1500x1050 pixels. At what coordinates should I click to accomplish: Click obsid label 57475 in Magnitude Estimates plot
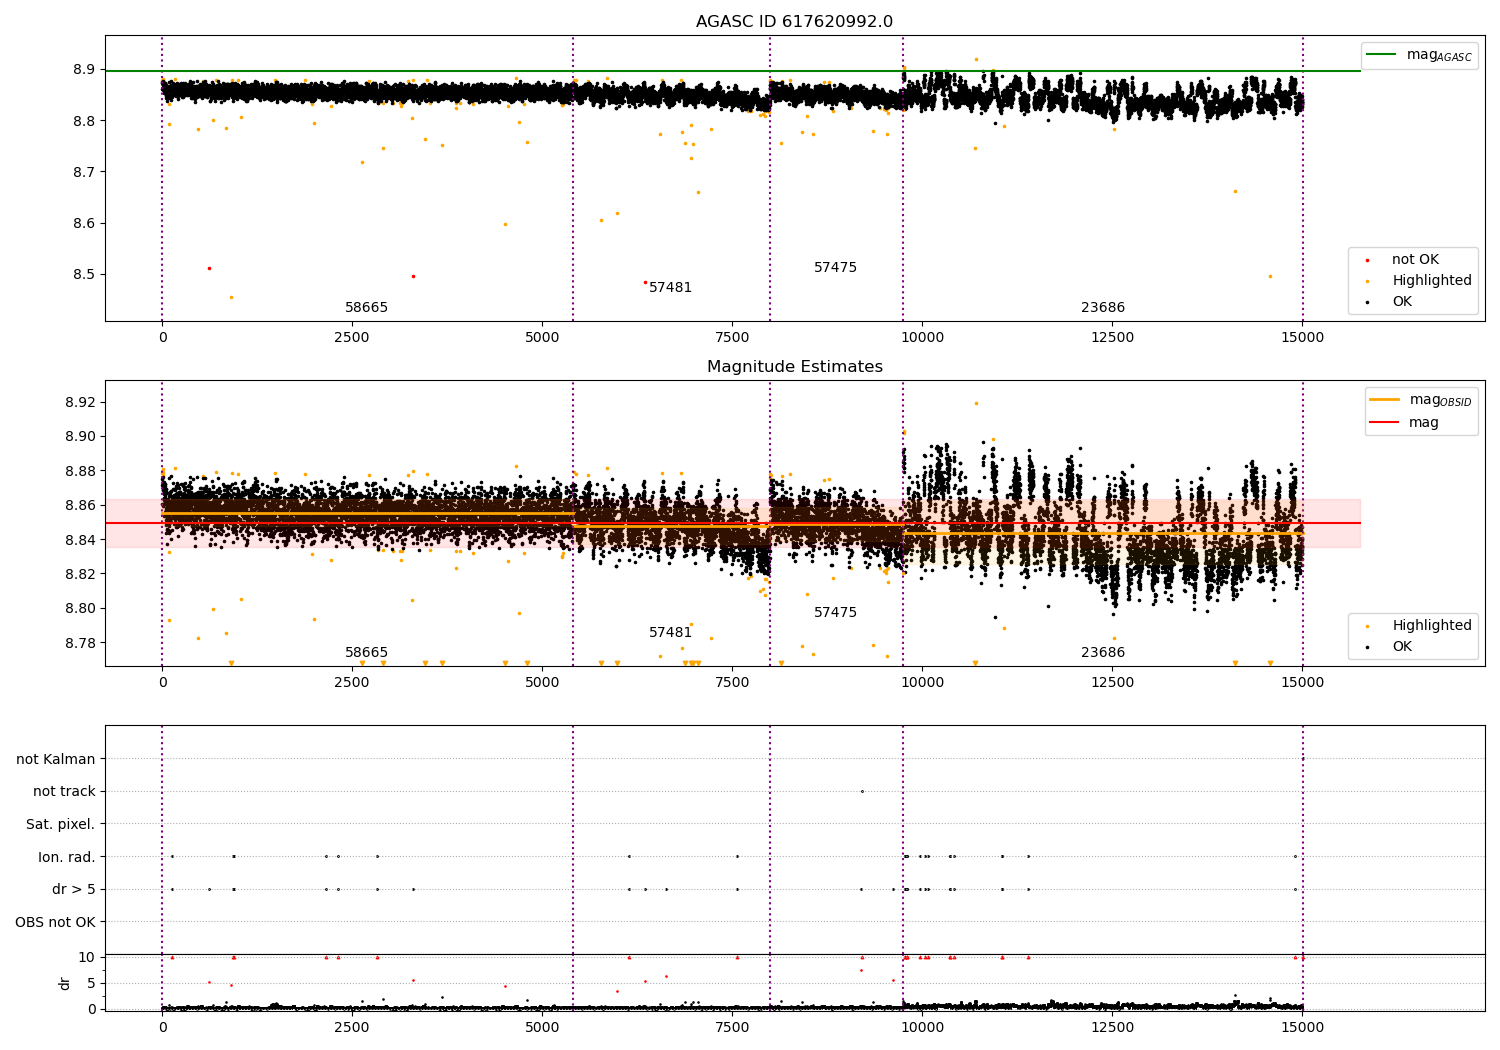tap(835, 613)
